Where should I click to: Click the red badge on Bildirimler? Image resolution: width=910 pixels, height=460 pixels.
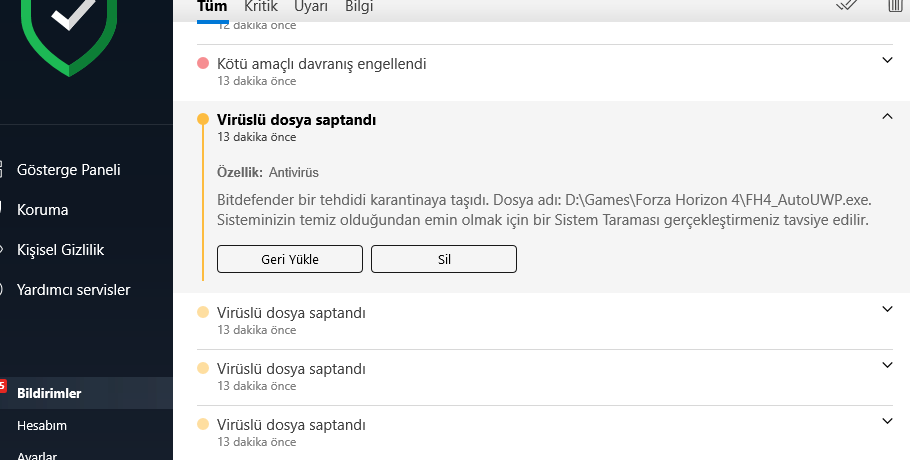(x=3, y=385)
